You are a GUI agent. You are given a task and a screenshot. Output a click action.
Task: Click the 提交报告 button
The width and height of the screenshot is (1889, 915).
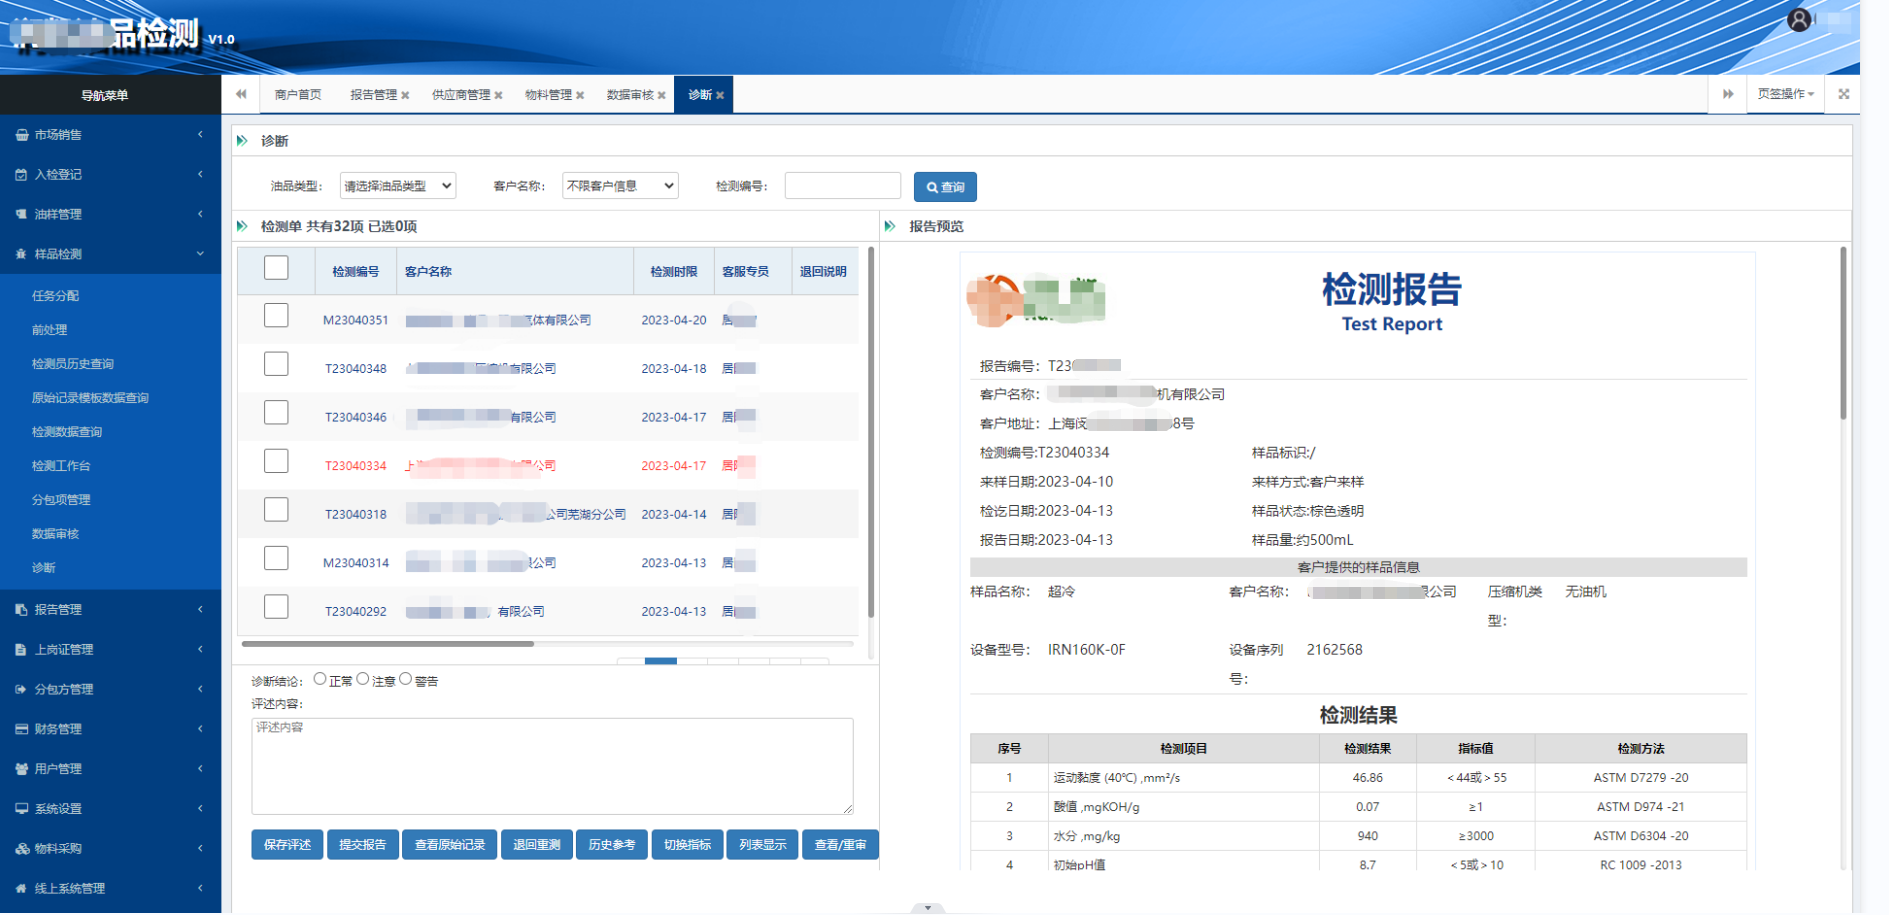[362, 845]
